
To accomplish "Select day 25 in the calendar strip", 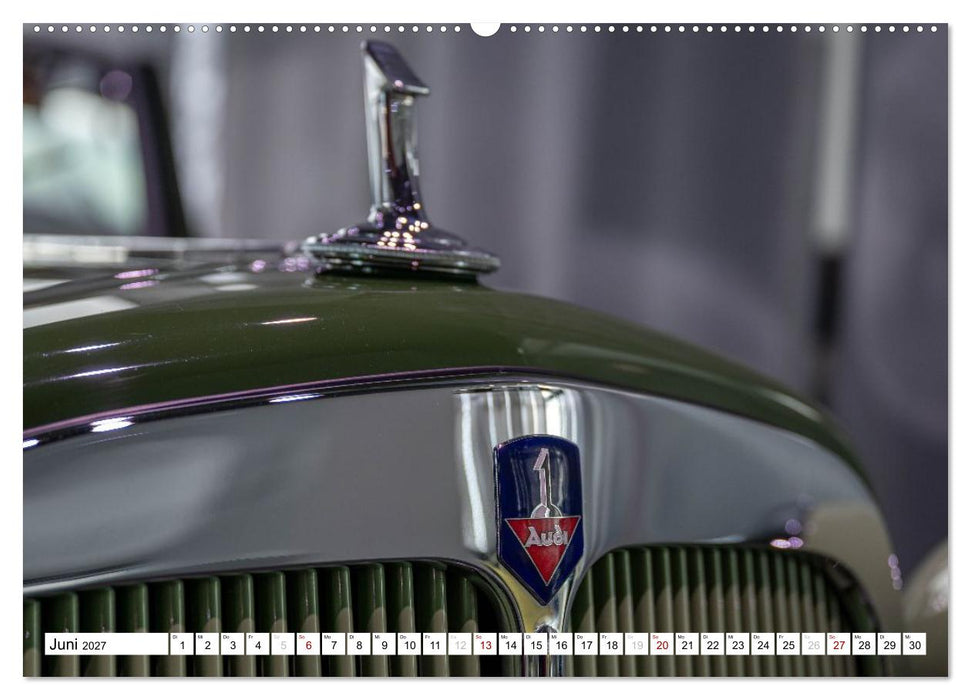I will tap(789, 644).
